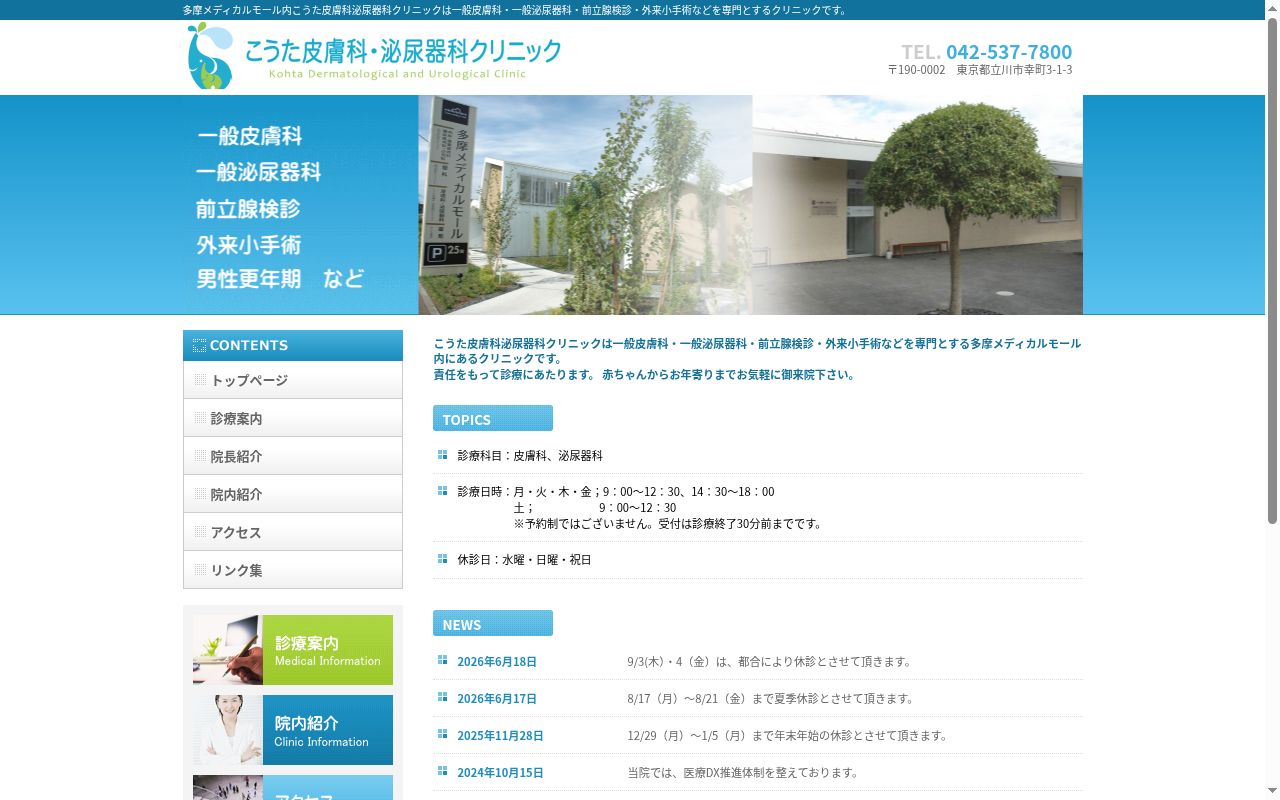Open the news dated 2025年11月28日
This screenshot has width=1280, height=800.
coord(500,736)
